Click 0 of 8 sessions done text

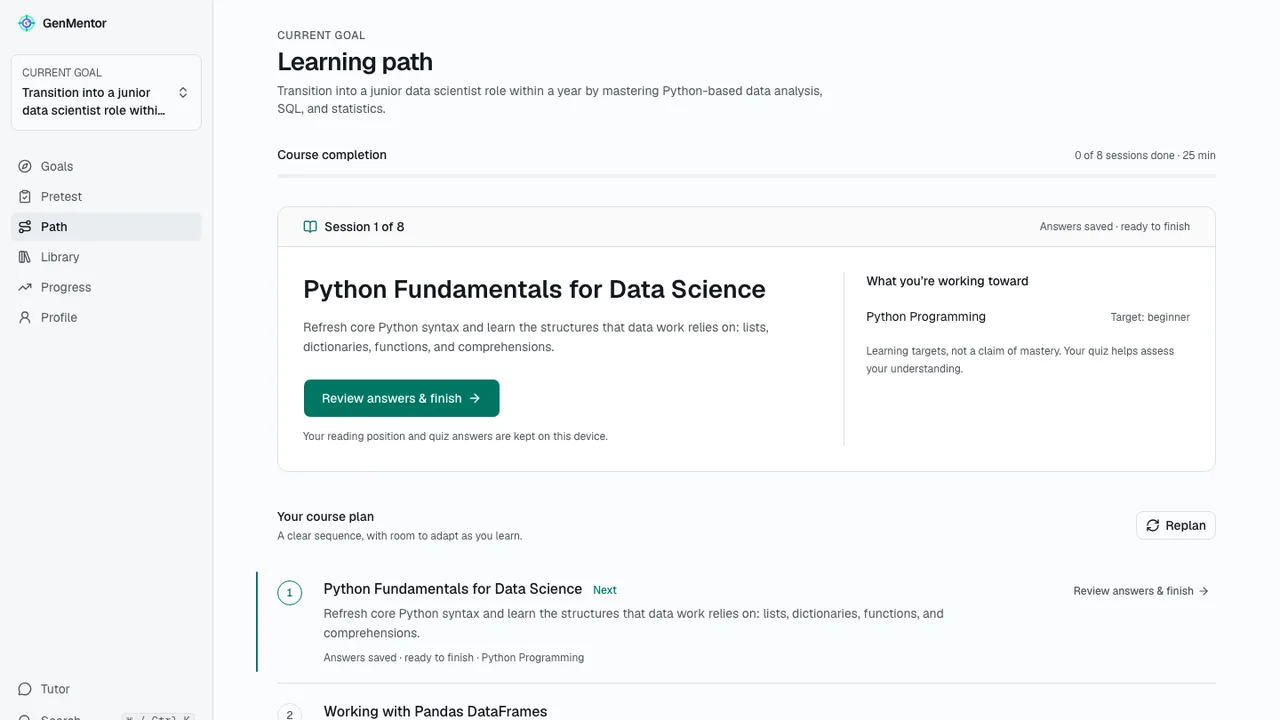(1124, 155)
